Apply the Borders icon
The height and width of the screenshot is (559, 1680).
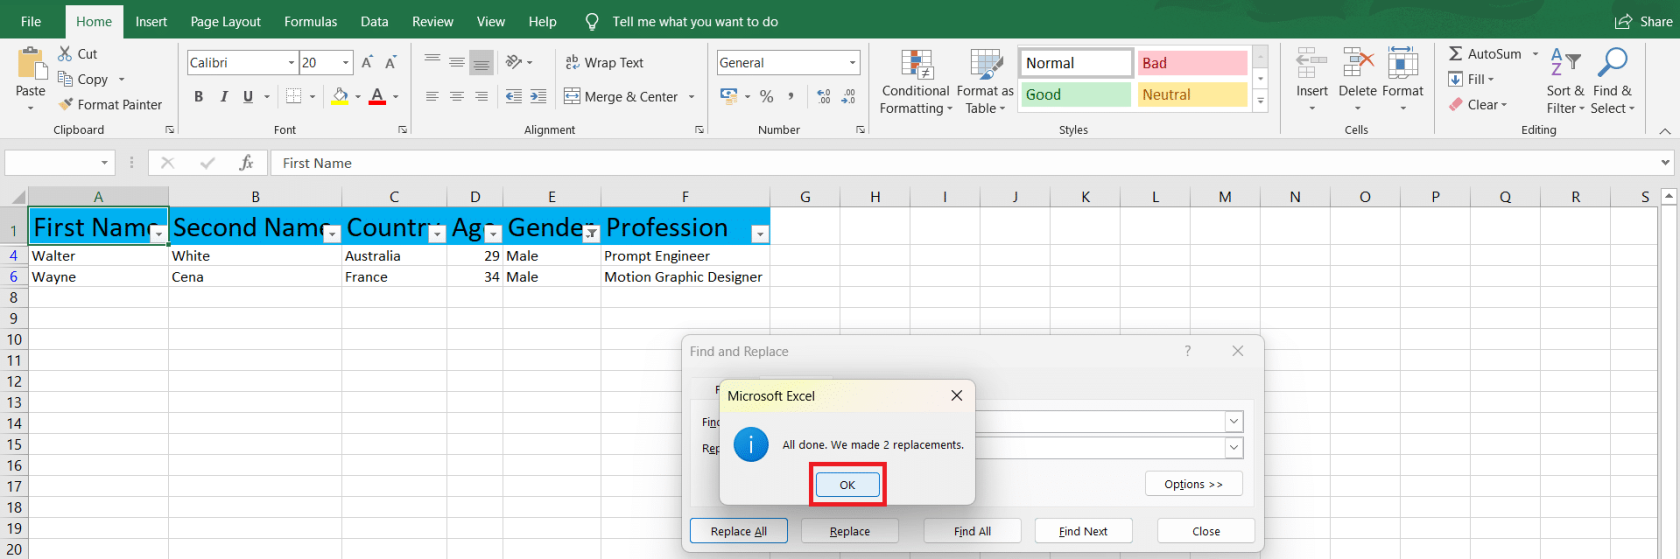pyautogui.click(x=293, y=96)
